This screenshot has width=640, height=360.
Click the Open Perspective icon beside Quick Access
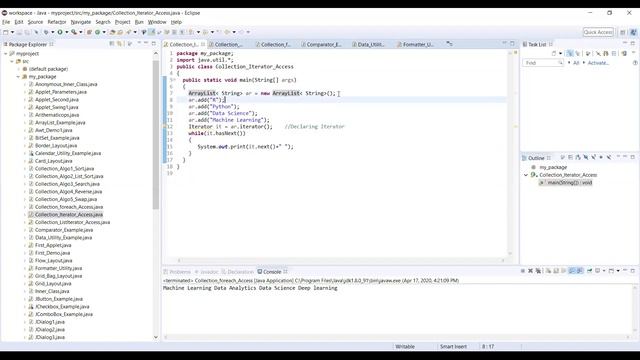click(623, 32)
